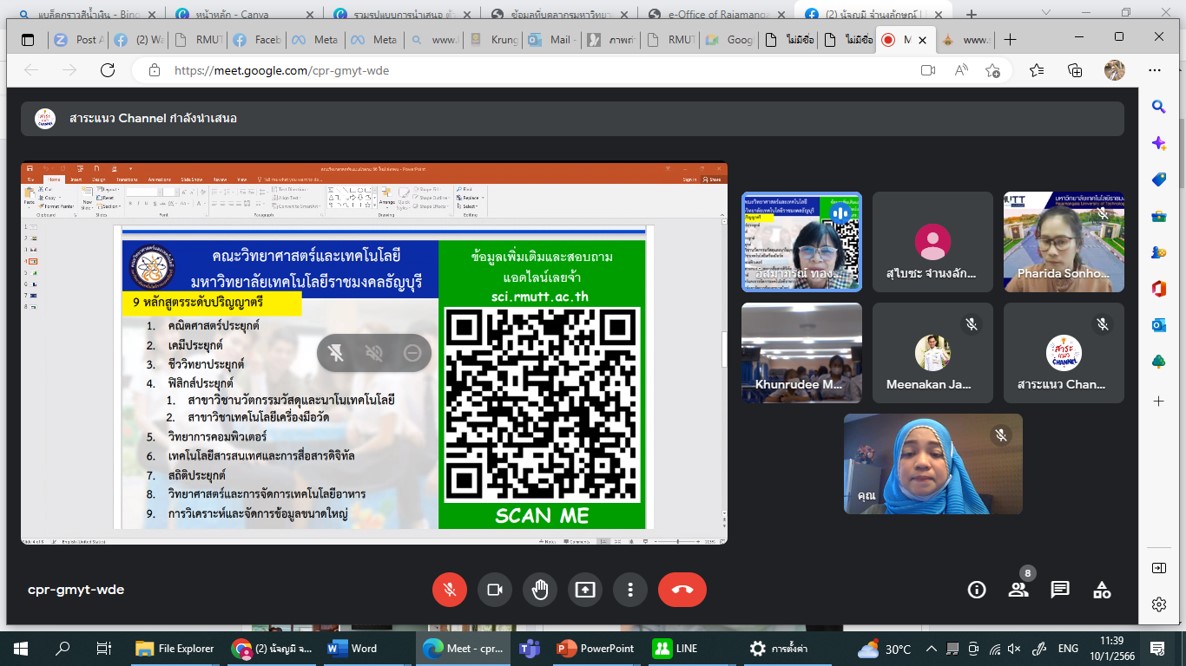Switch to the Mail browser tab
1186x666 pixels.
coord(552,40)
